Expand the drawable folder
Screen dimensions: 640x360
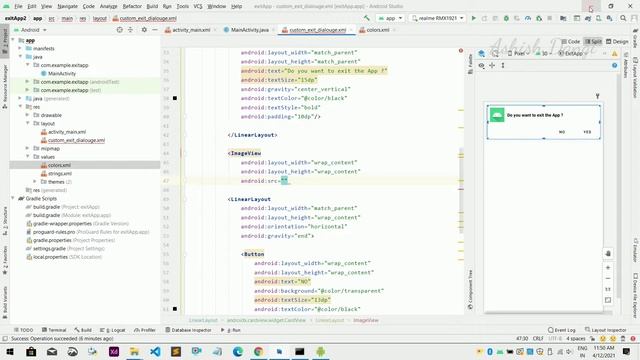[x=28, y=115]
